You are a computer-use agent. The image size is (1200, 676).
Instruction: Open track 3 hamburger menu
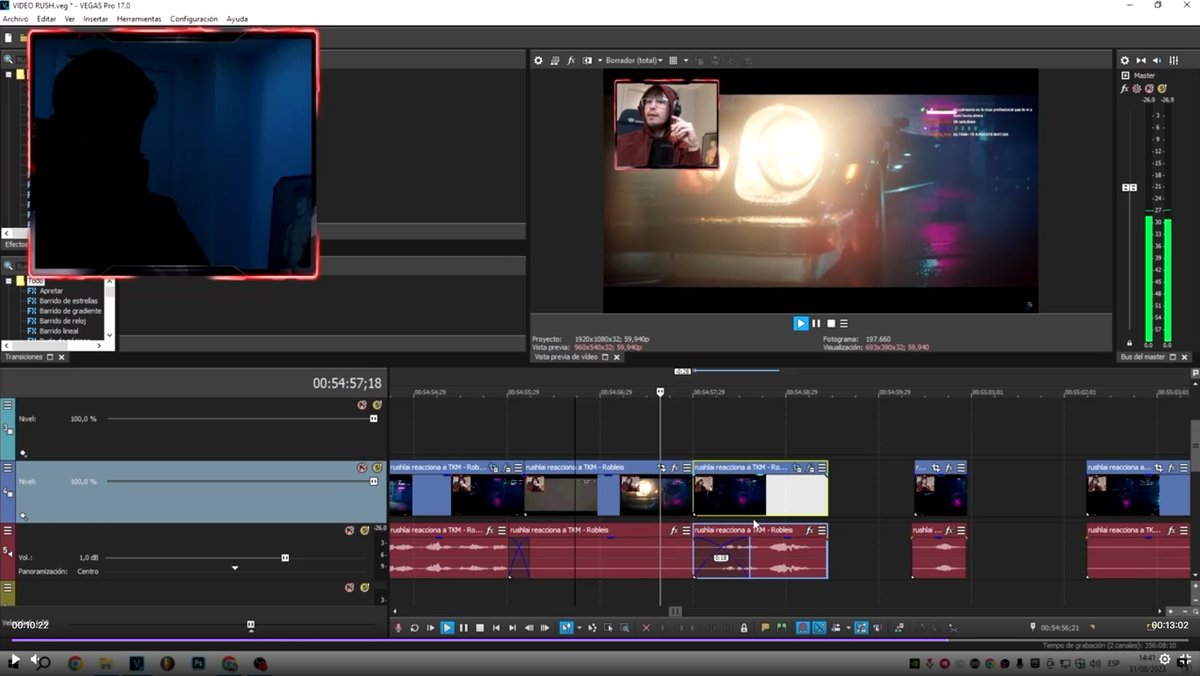pyautogui.click(x=8, y=405)
